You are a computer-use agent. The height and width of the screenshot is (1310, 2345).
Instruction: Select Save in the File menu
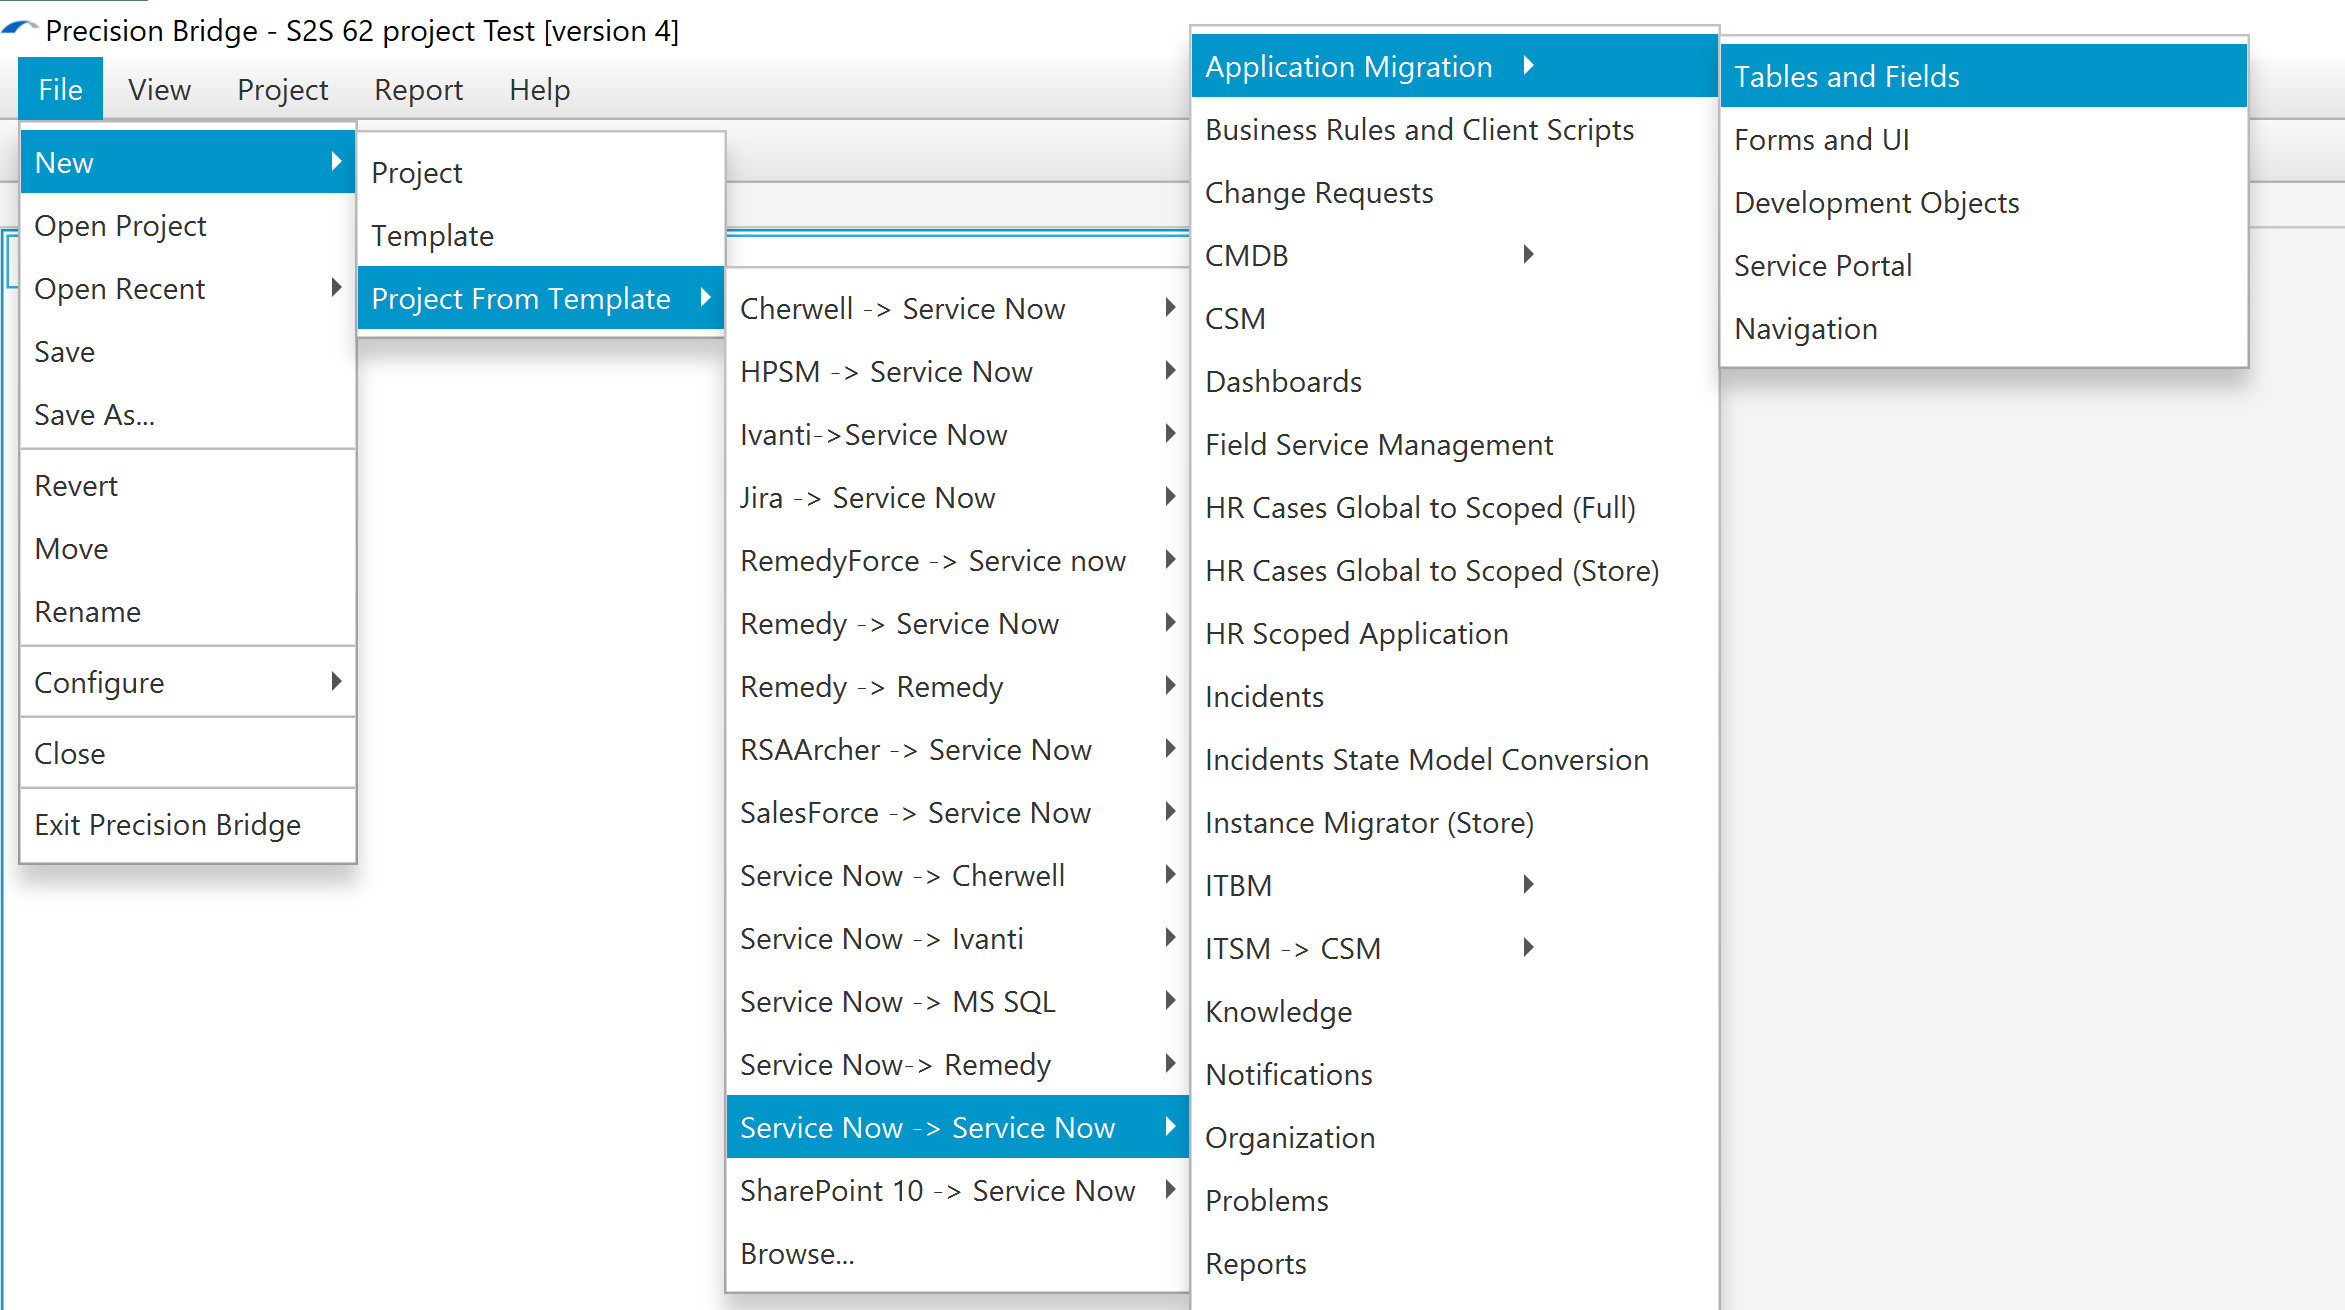188,351
